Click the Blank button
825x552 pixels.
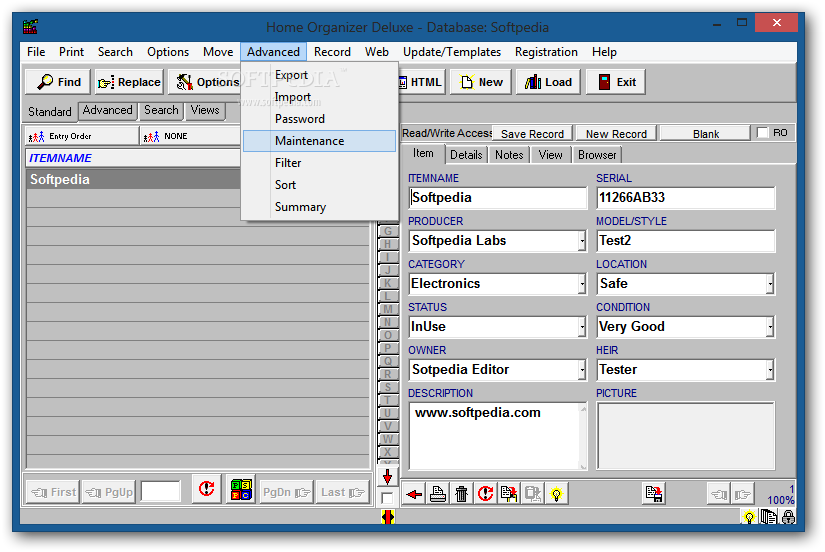pyautogui.click(x=706, y=134)
